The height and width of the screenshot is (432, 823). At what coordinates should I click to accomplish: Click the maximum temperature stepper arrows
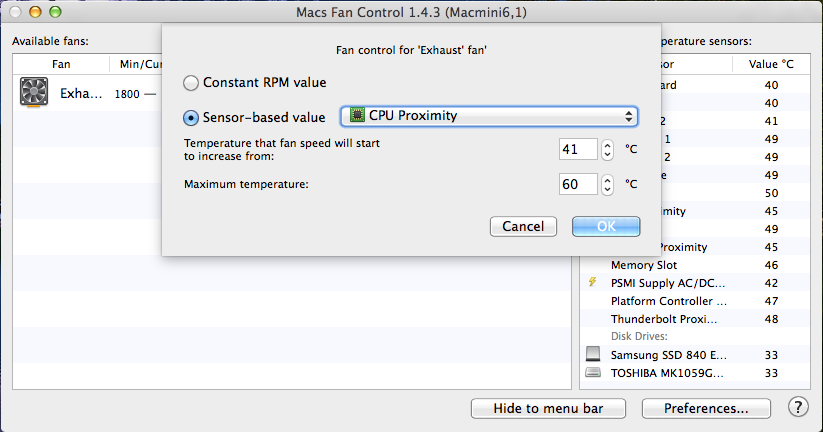[x=607, y=184]
